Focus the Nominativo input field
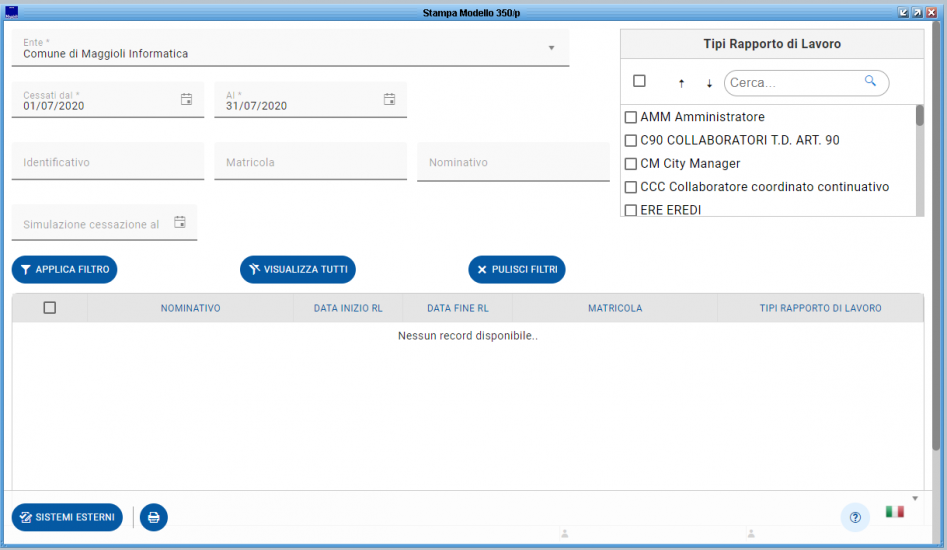Viewport: 947px width, 550px height. point(513,161)
